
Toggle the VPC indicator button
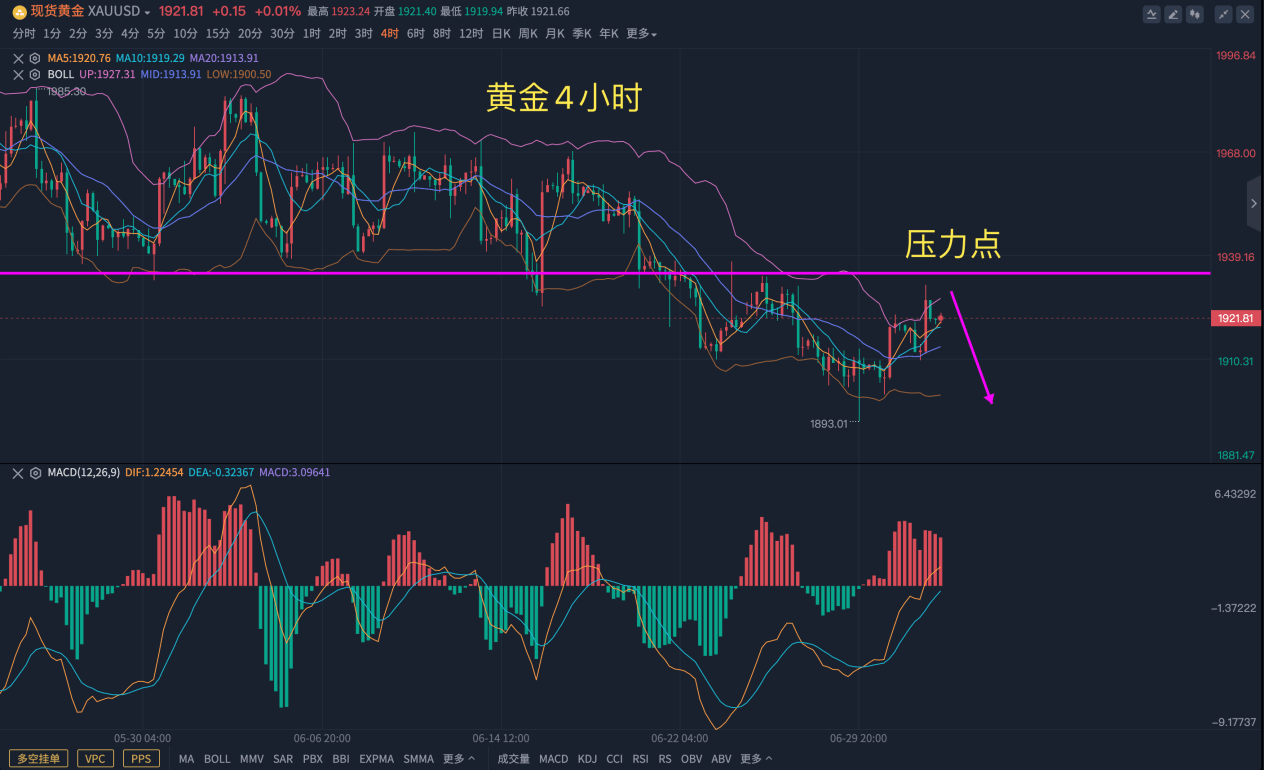95,759
